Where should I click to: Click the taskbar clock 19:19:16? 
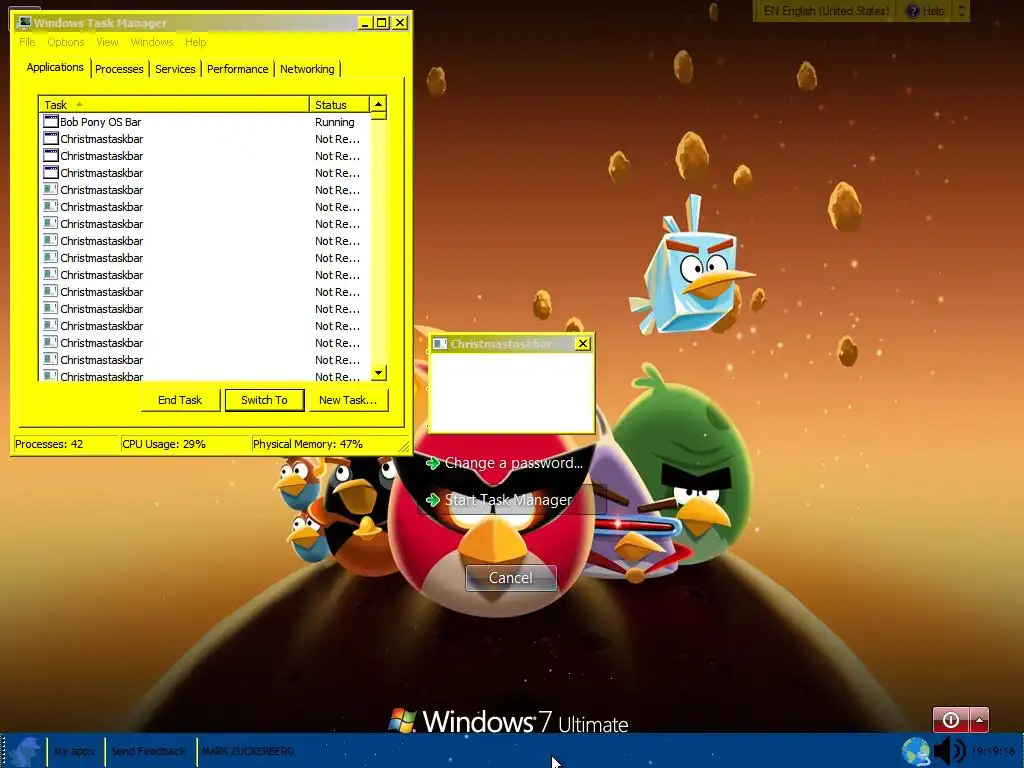993,751
